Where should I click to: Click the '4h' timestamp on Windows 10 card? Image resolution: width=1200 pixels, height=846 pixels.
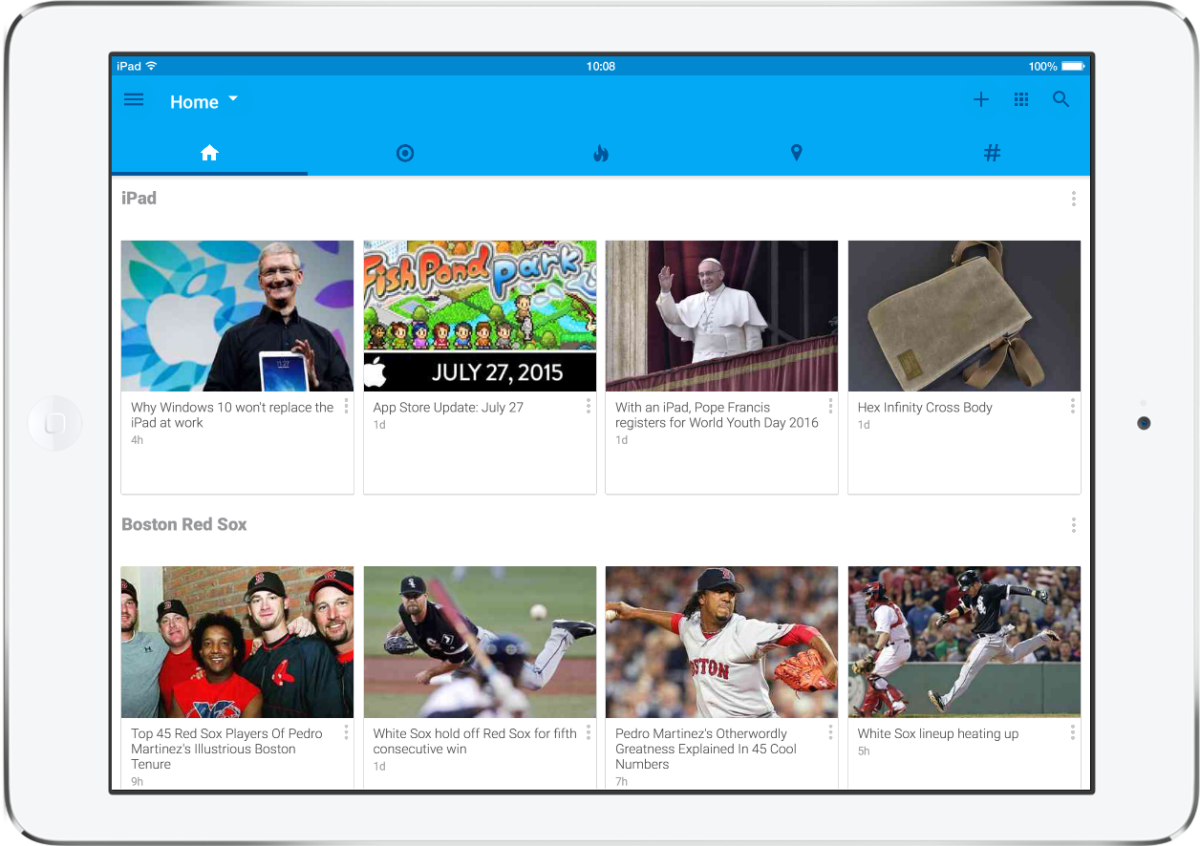(x=137, y=440)
